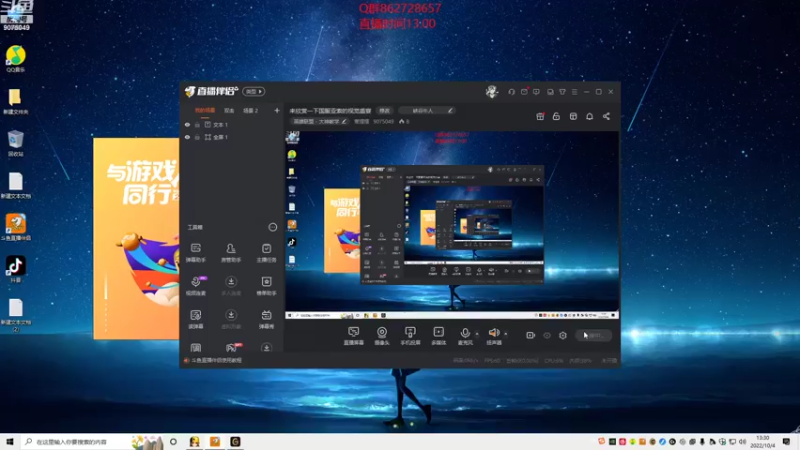Add a live screen capture source (直播屏幕)
The height and width of the screenshot is (450, 800).
(x=353, y=336)
